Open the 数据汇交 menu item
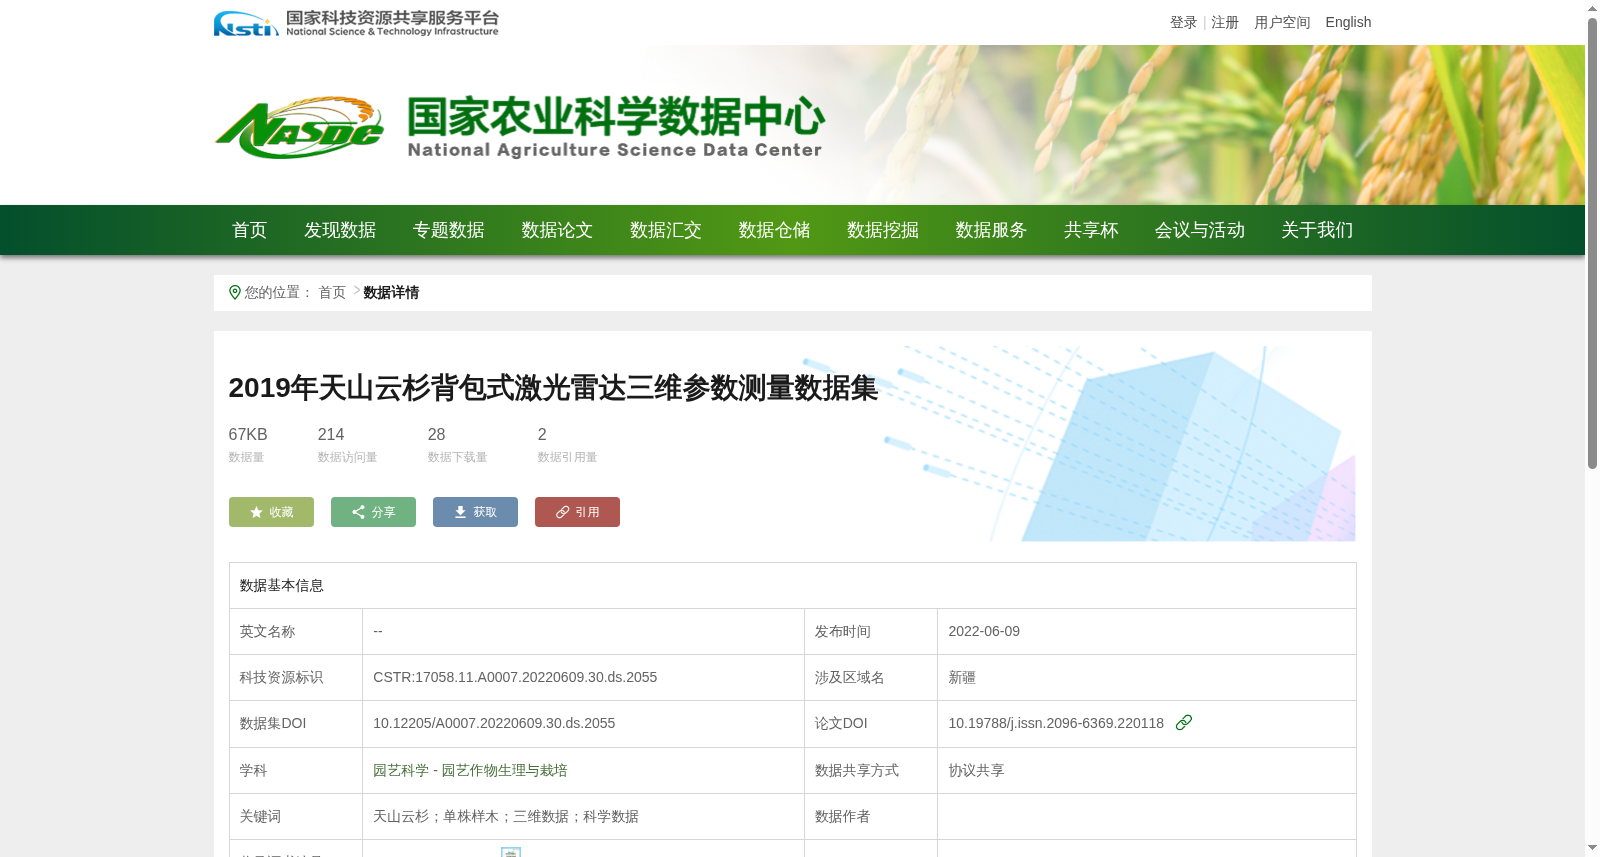 click(666, 230)
